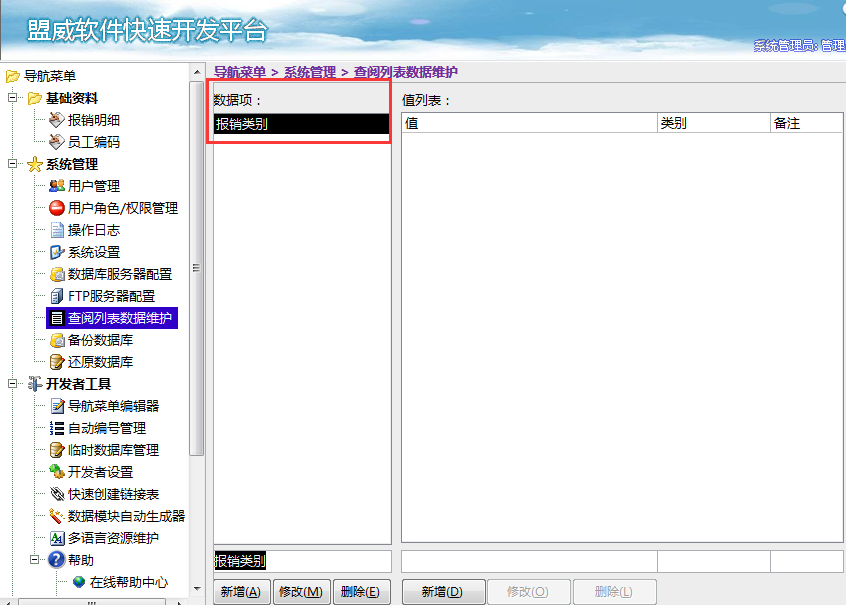Click the 导航菜单编辑器 icon
The width and height of the screenshot is (846, 605).
click(x=57, y=406)
